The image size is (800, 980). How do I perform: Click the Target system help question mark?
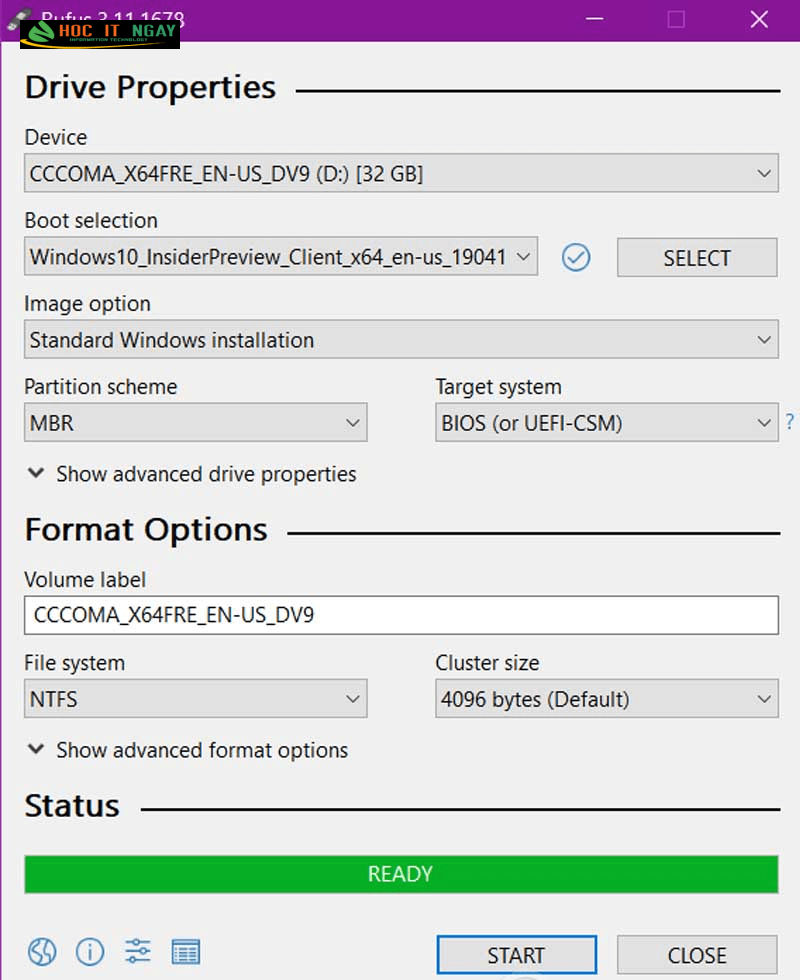(x=790, y=421)
